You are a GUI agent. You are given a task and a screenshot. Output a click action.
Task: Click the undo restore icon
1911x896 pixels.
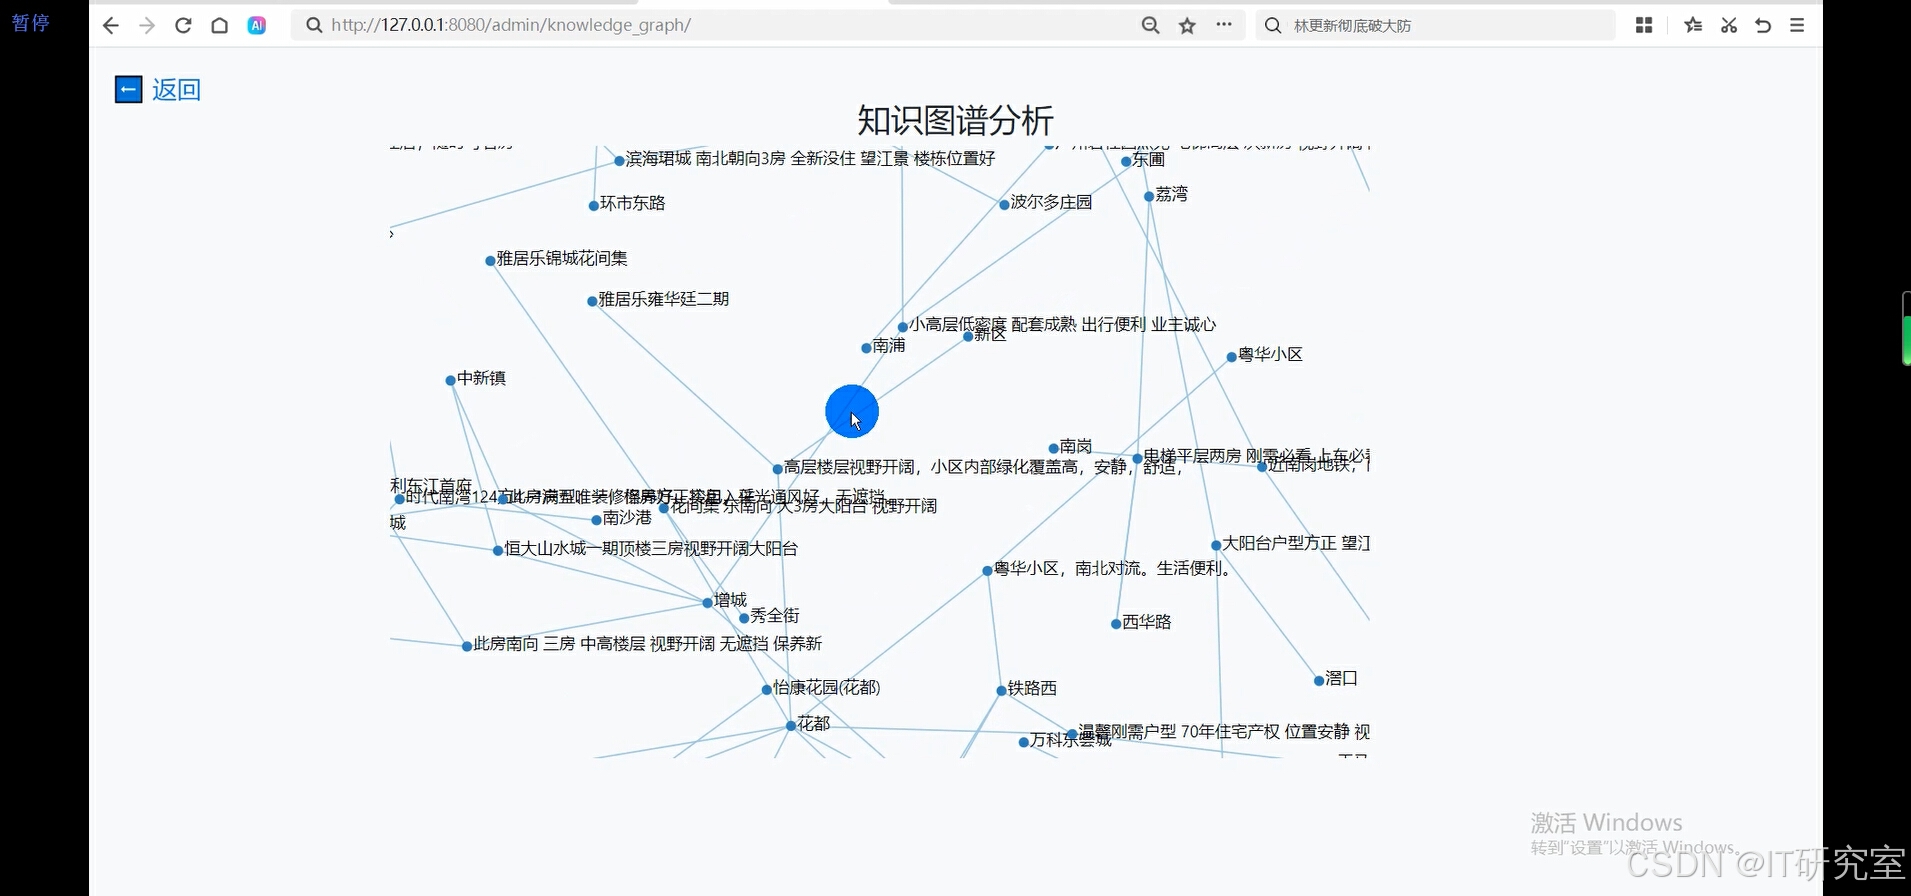[1763, 26]
